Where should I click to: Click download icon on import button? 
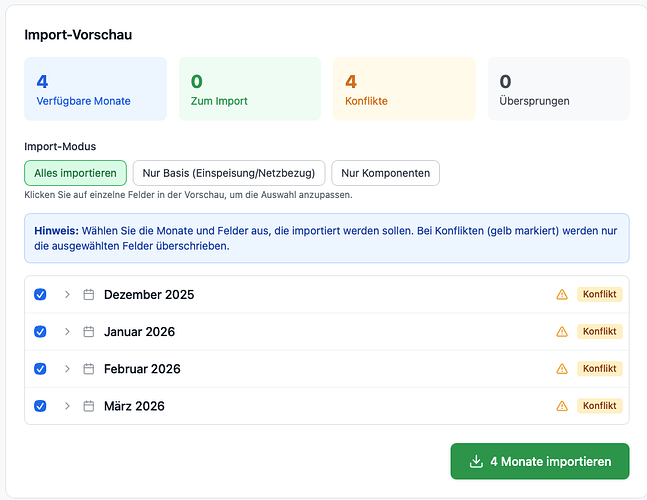[x=476, y=461]
